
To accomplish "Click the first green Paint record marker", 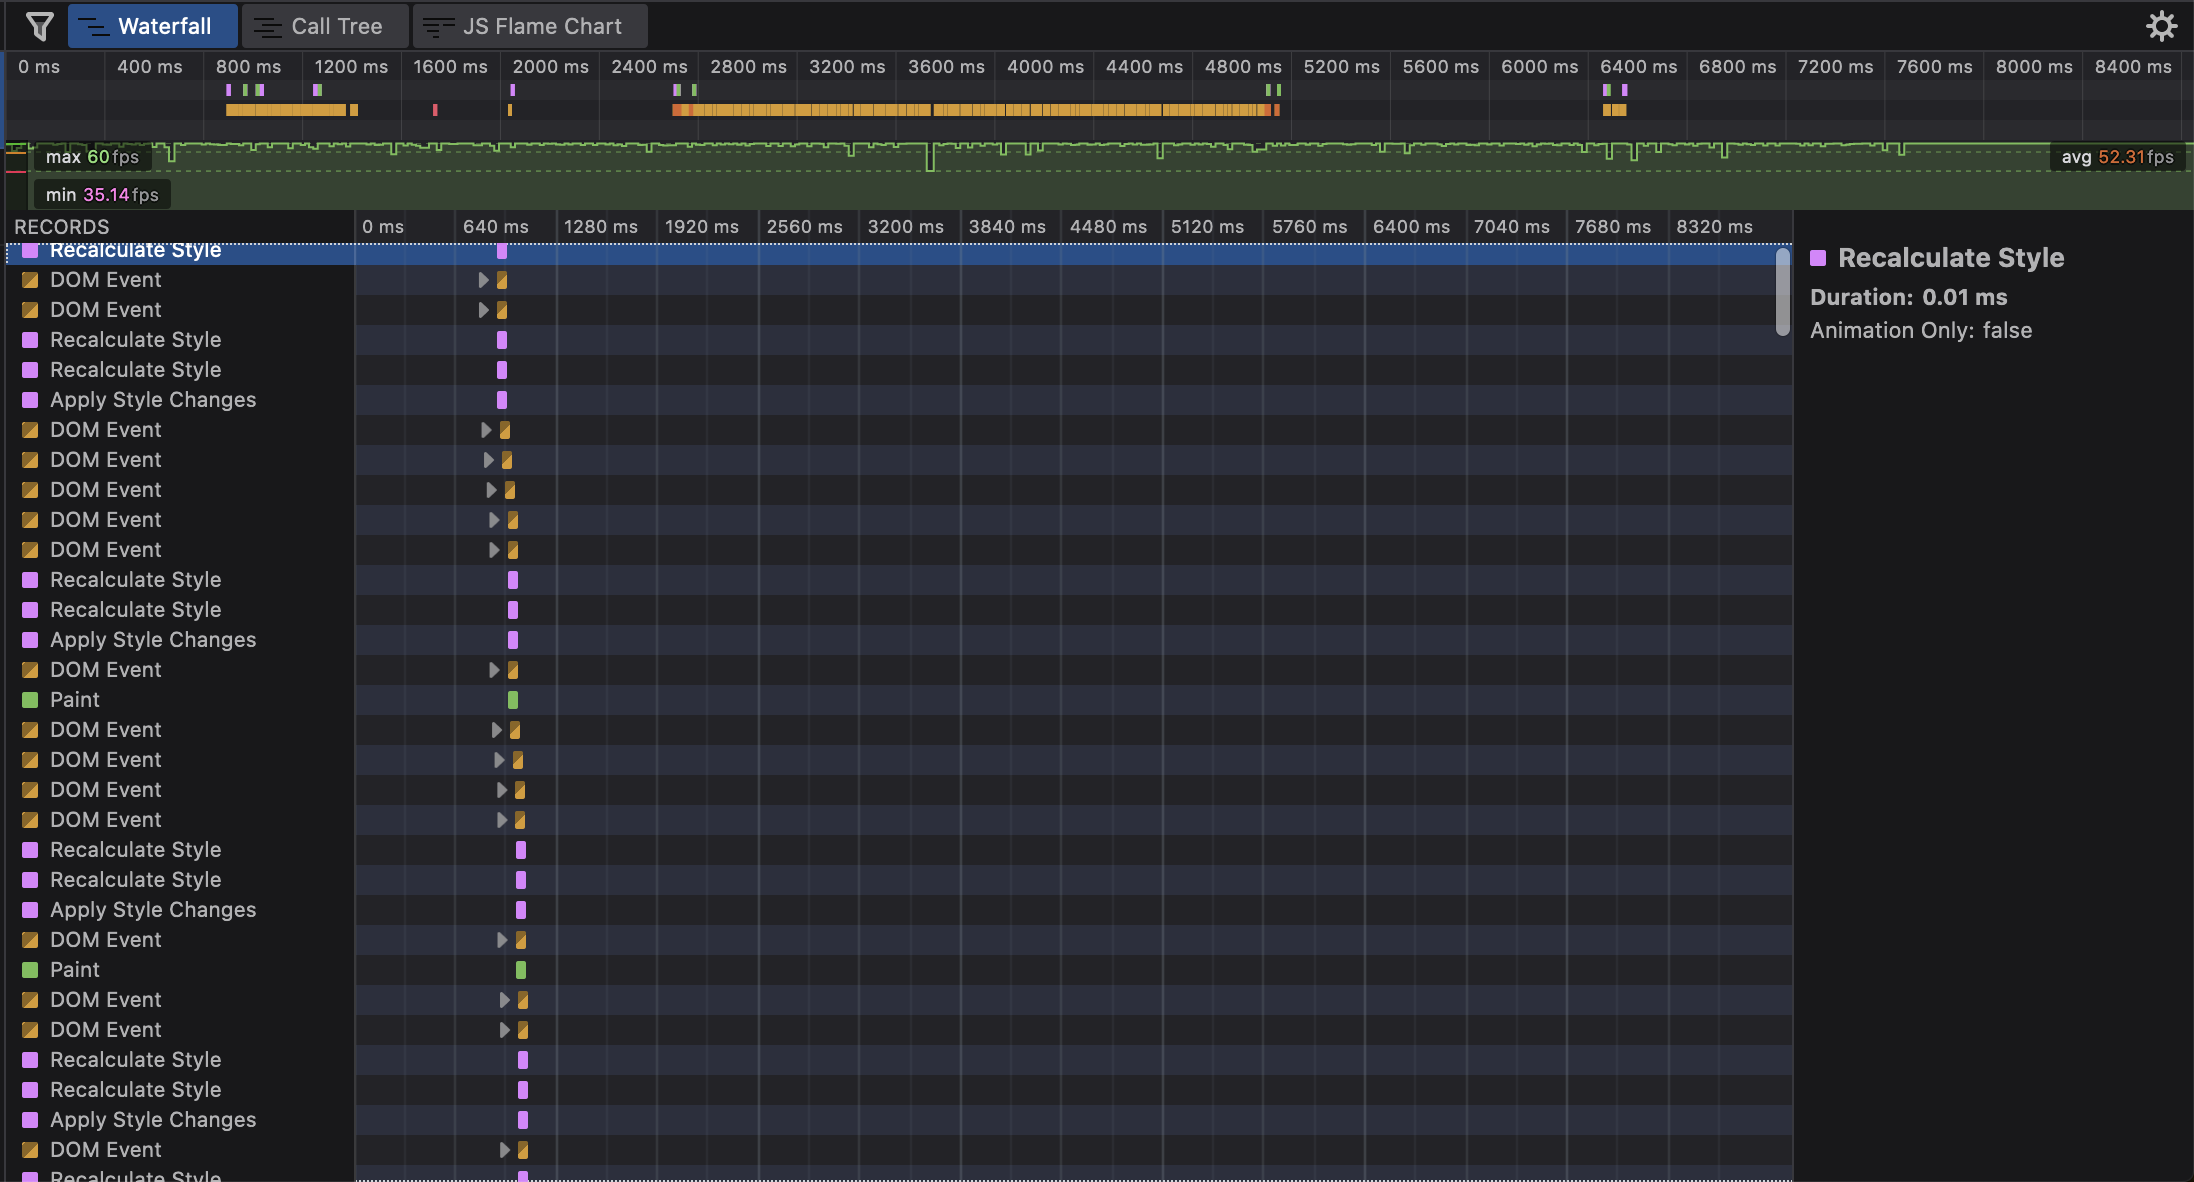I will tap(513, 700).
